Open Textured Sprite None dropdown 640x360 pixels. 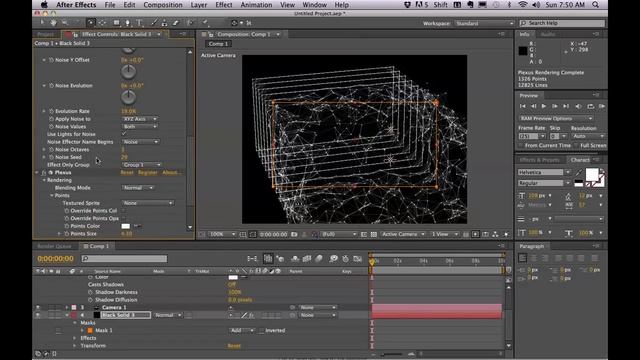point(148,203)
